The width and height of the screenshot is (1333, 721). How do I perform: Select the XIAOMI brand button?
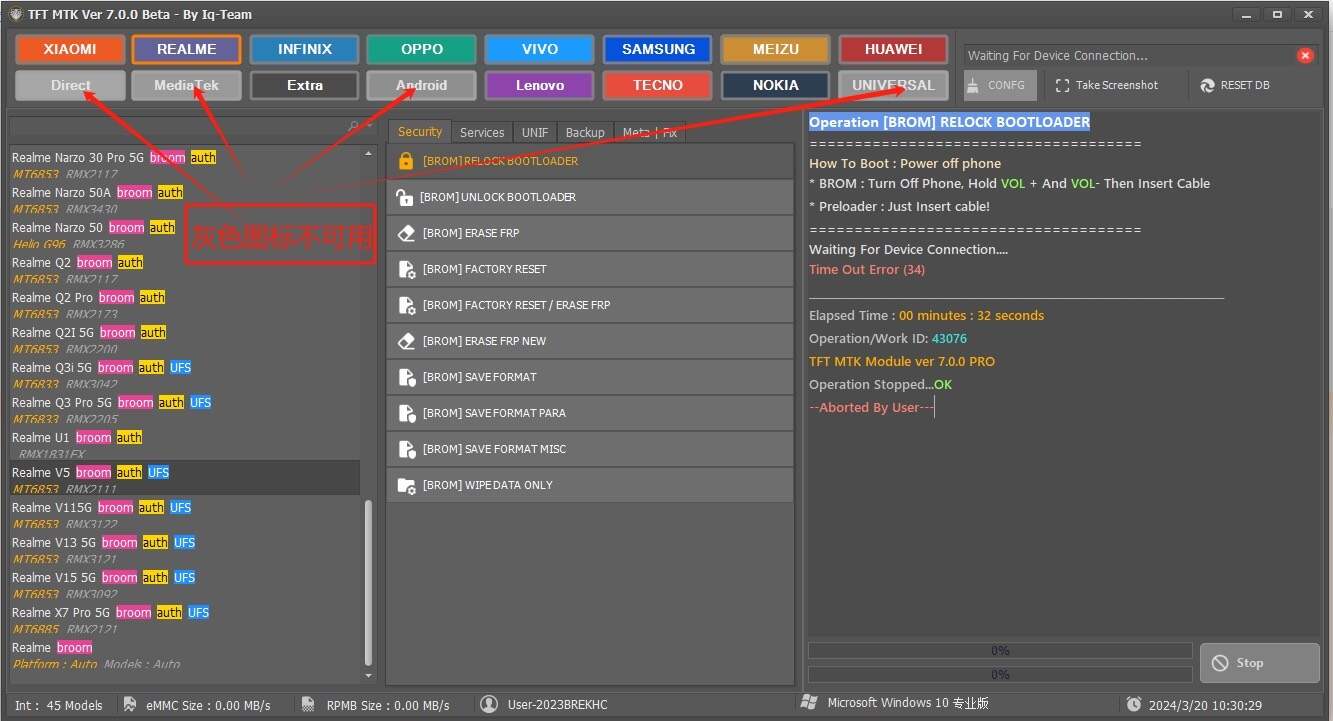pos(69,49)
